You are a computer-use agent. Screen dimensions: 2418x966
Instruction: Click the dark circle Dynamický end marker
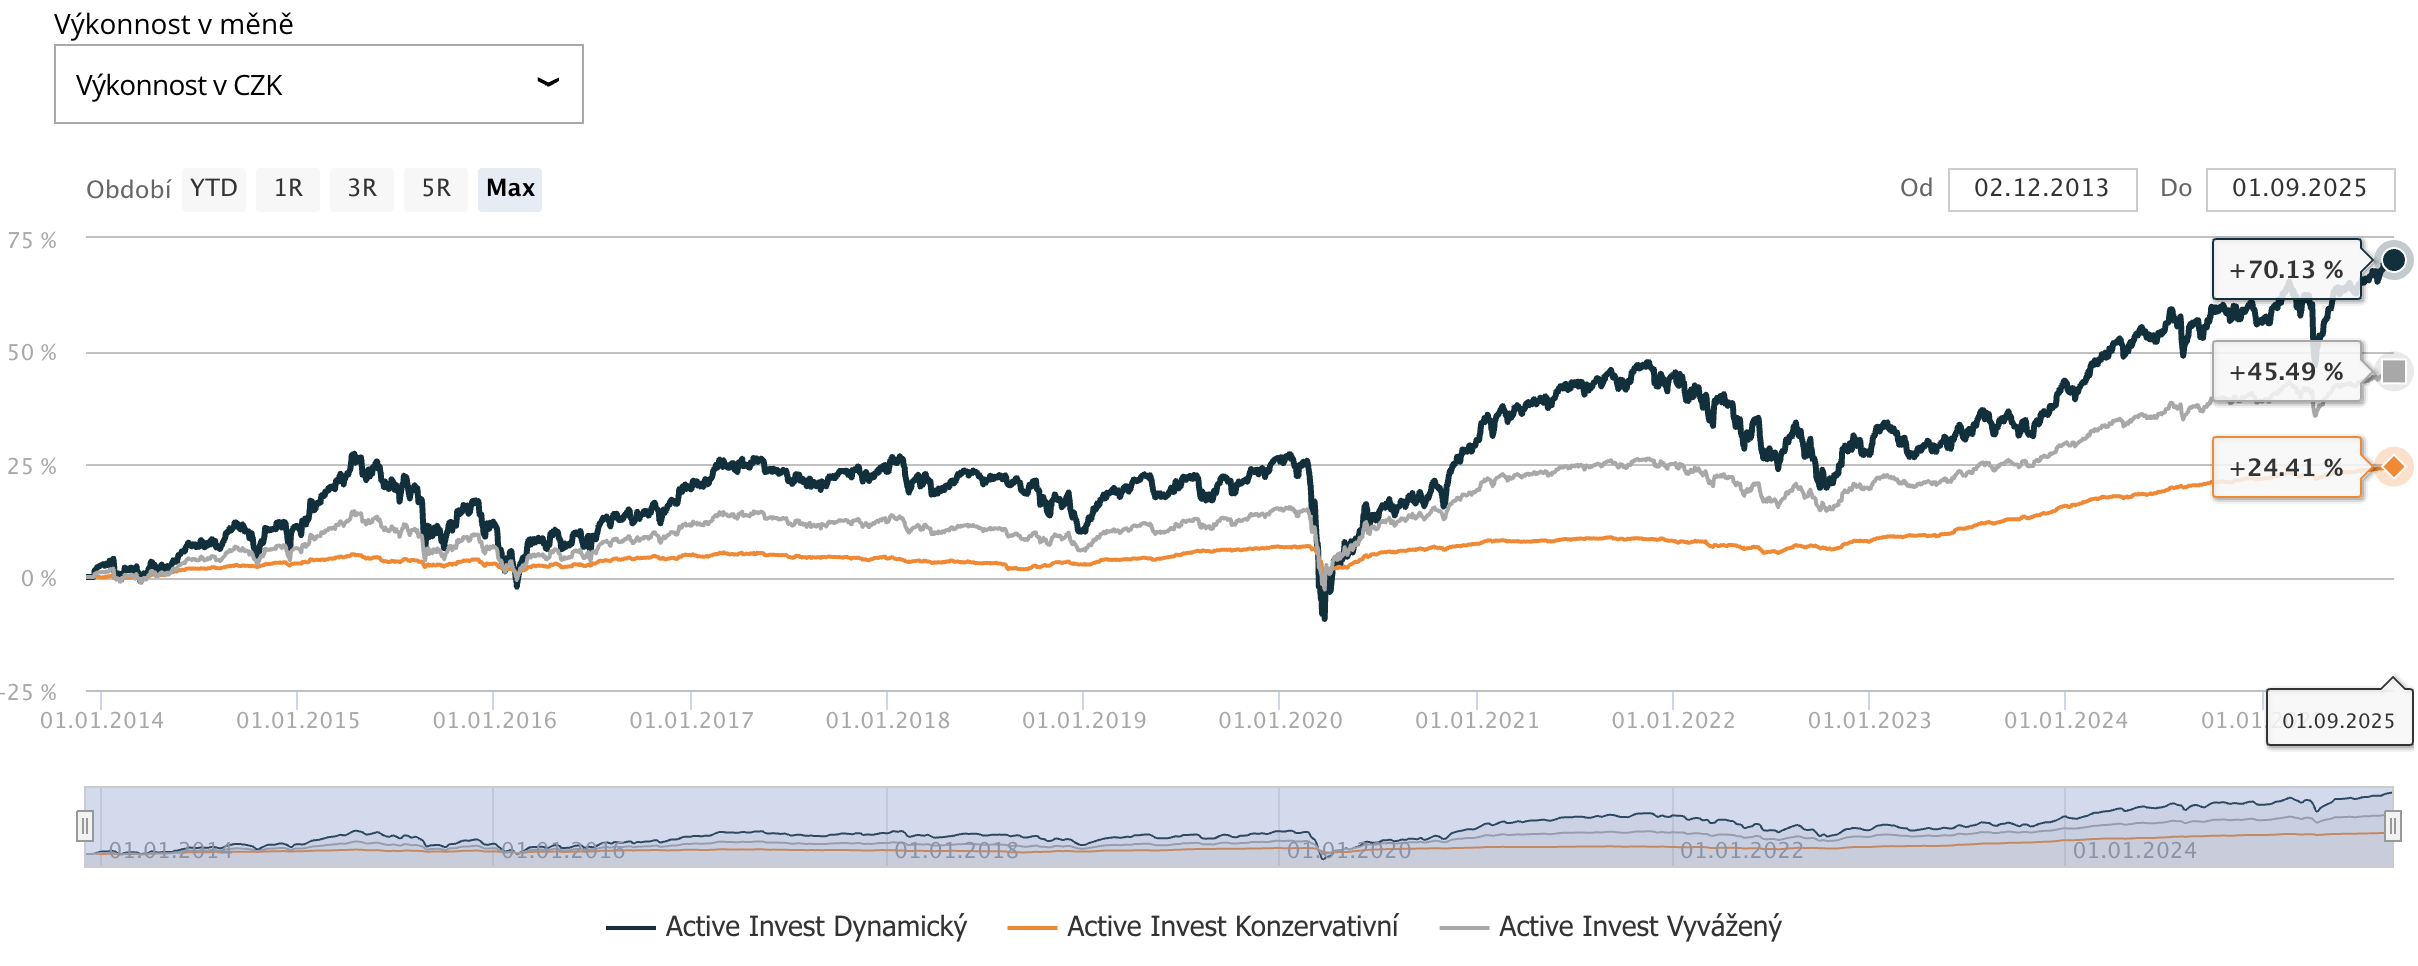pos(2394,261)
